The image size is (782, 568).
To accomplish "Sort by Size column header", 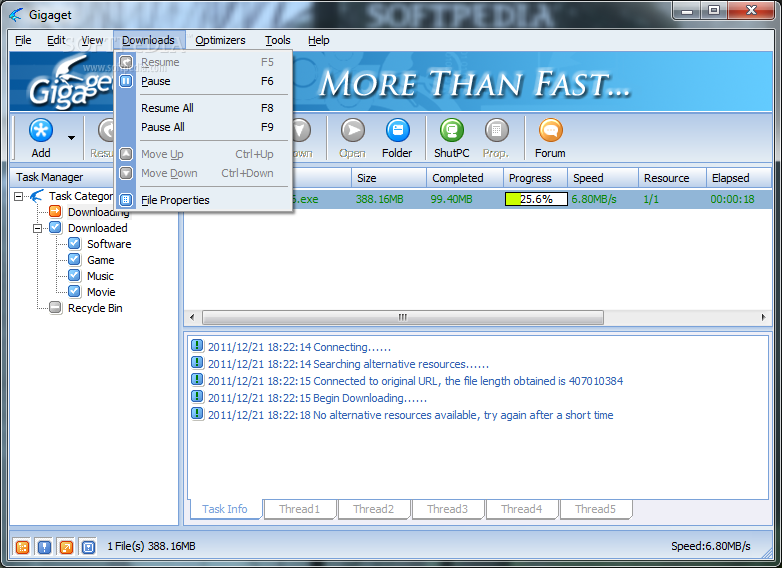I will (389, 178).
